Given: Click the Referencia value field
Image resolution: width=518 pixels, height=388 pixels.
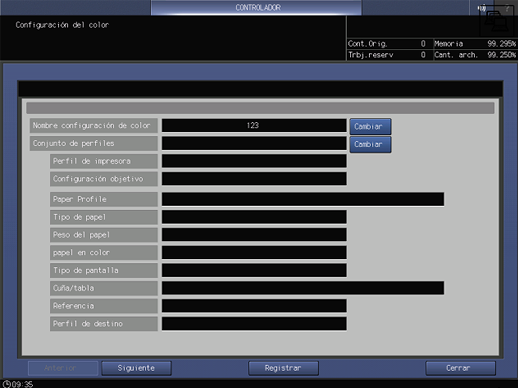Looking at the screenshot, I should tap(254, 306).
